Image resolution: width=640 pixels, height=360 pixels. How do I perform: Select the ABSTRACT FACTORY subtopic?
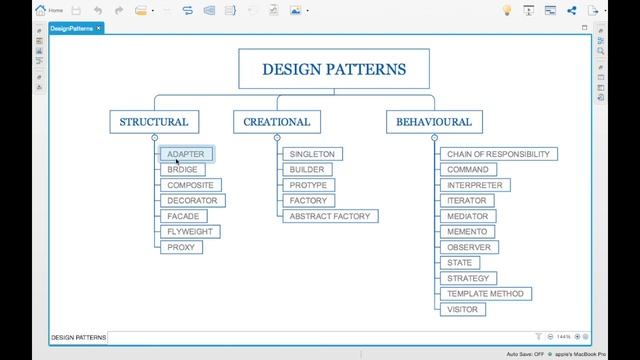pyautogui.click(x=330, y=216)
